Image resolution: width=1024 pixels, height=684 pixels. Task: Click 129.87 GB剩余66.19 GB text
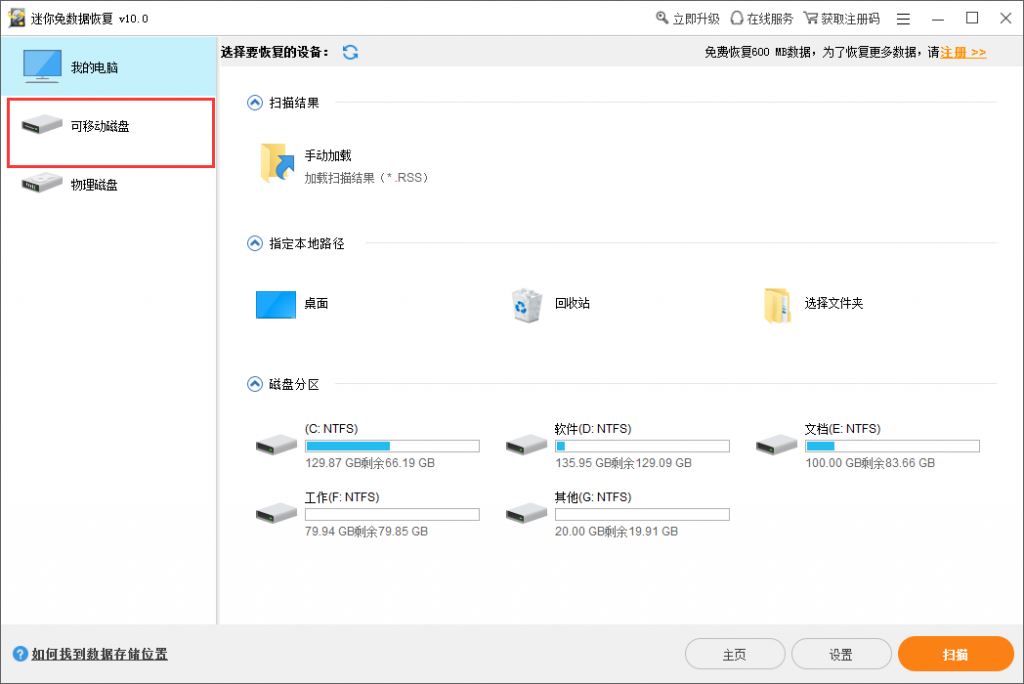[370, 463]
